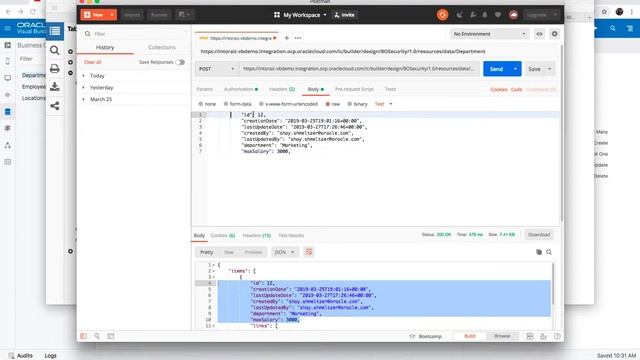Screen dimensions: 640x360
Task: Click the Download response button
Action: pos(539,235)
